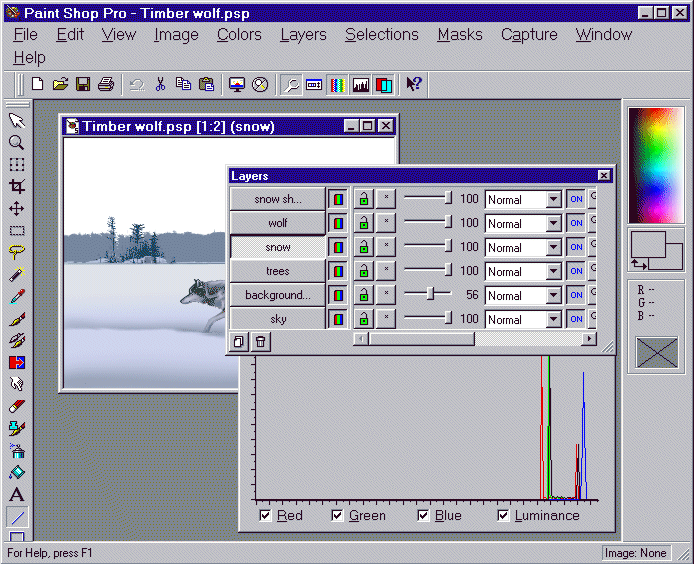The height and width of the screenshot is (564, 694).
Task: Select the Text tool
Action: point(16,494)
